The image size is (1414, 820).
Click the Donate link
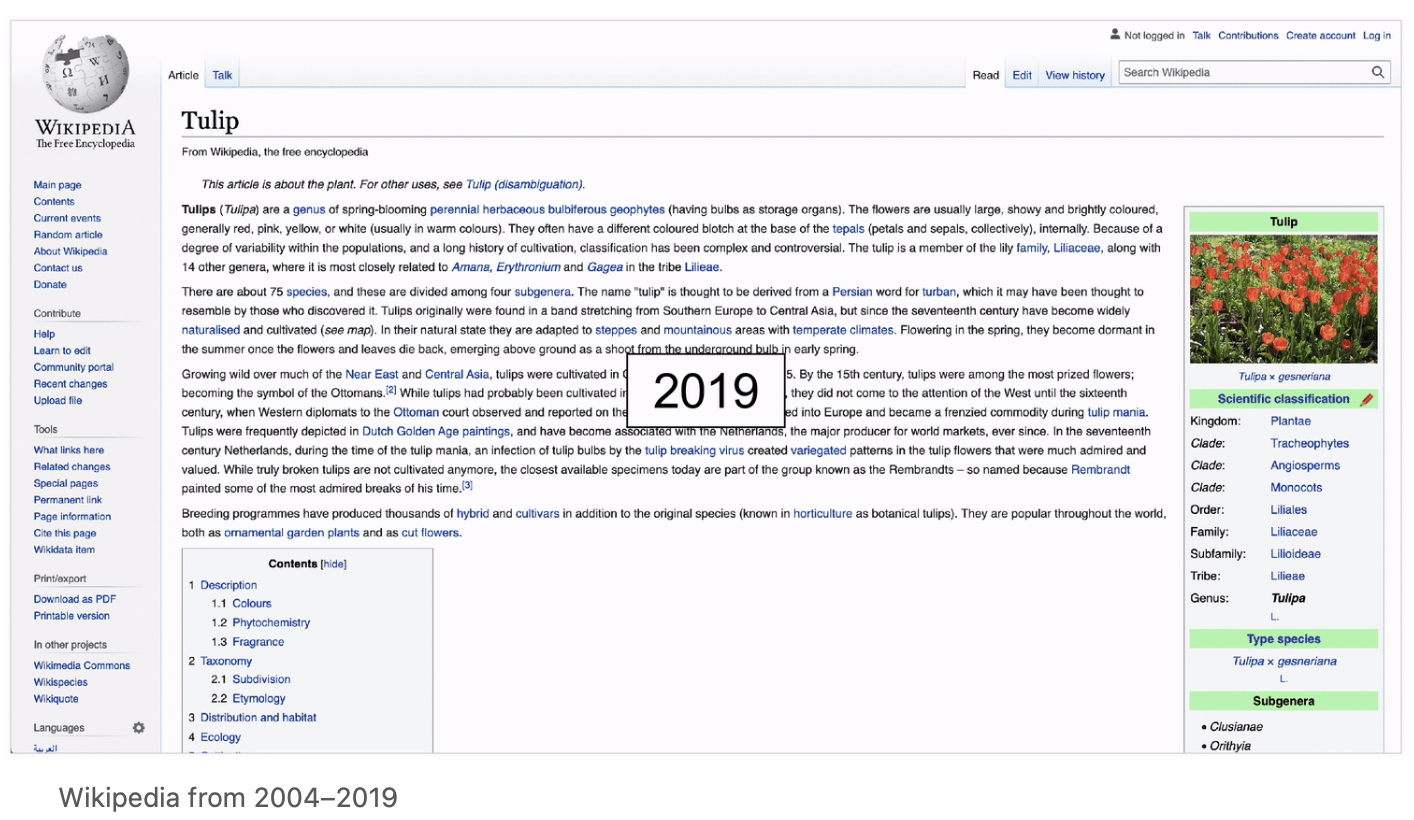click(50, 285)
